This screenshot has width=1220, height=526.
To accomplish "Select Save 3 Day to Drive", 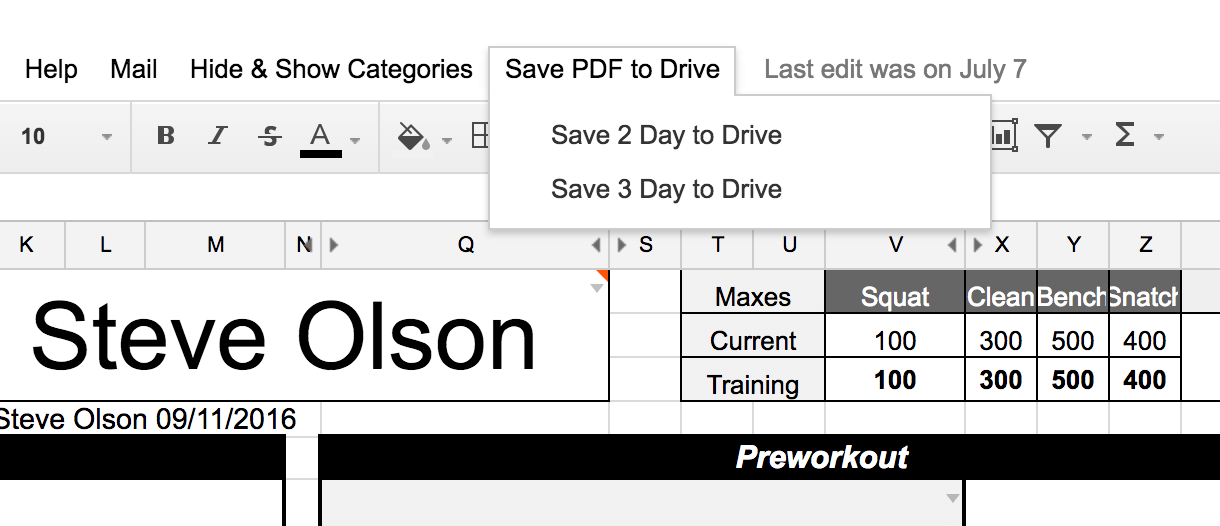I will [666, 189].
